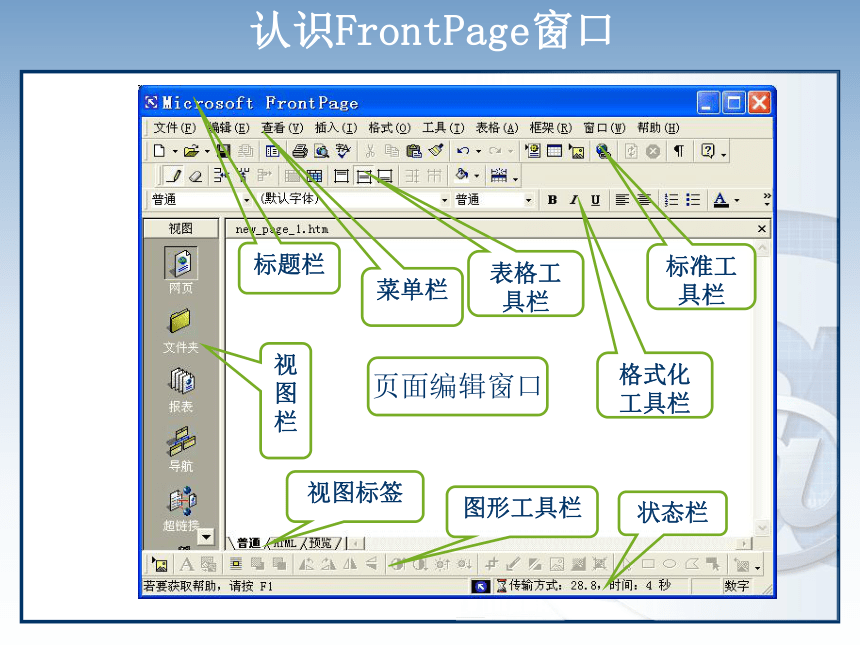Click the New page icon in standard toolbar
Viewport: 860px width, 645px height.
(x=159, y=151)
